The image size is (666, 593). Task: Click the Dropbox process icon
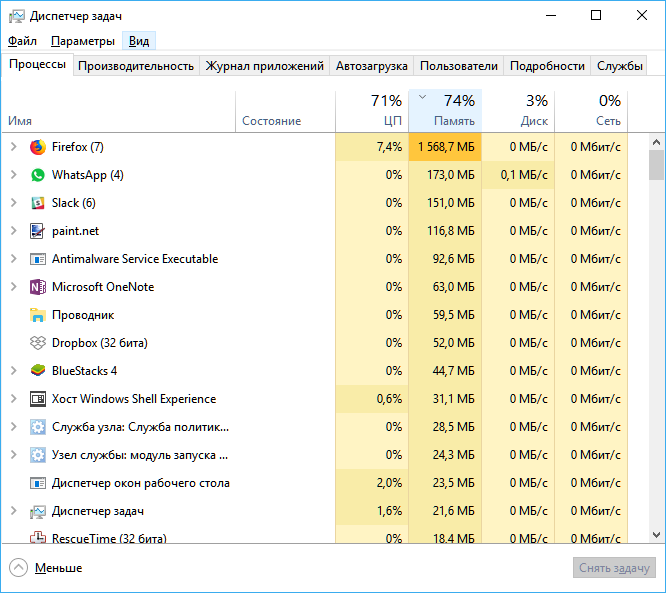(38, 343)
